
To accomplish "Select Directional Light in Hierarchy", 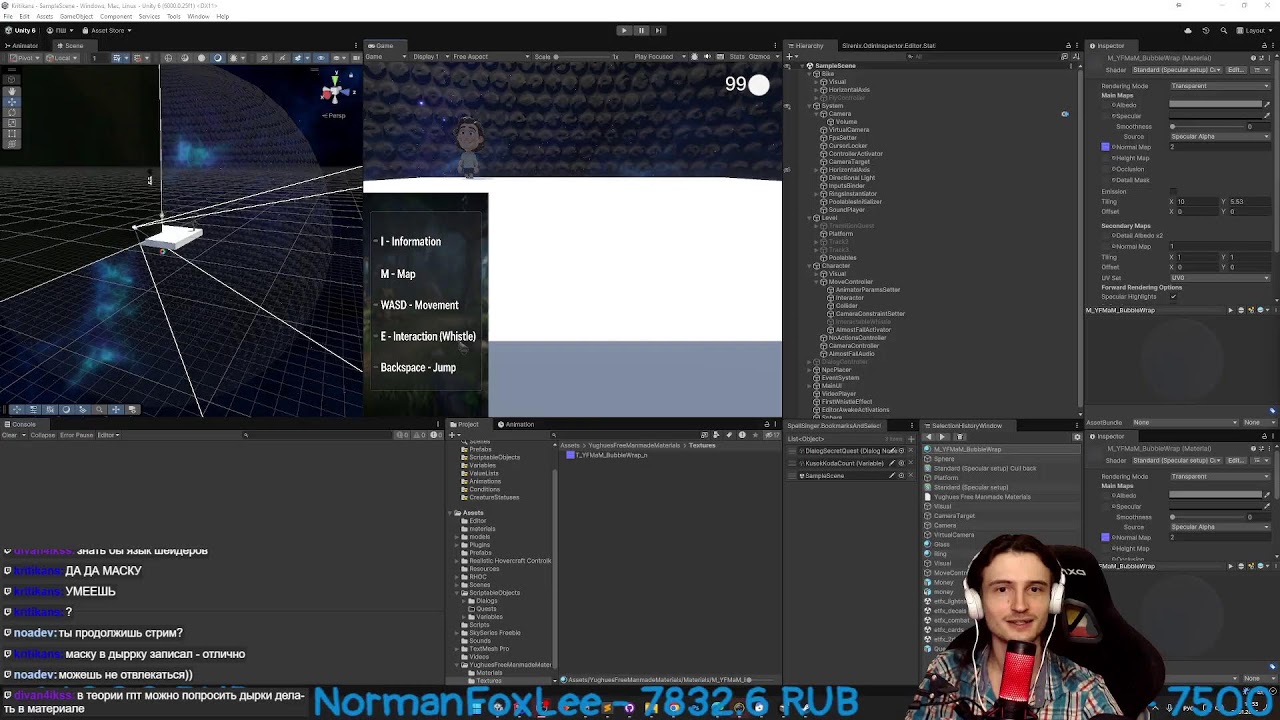I will pos(852,178).
